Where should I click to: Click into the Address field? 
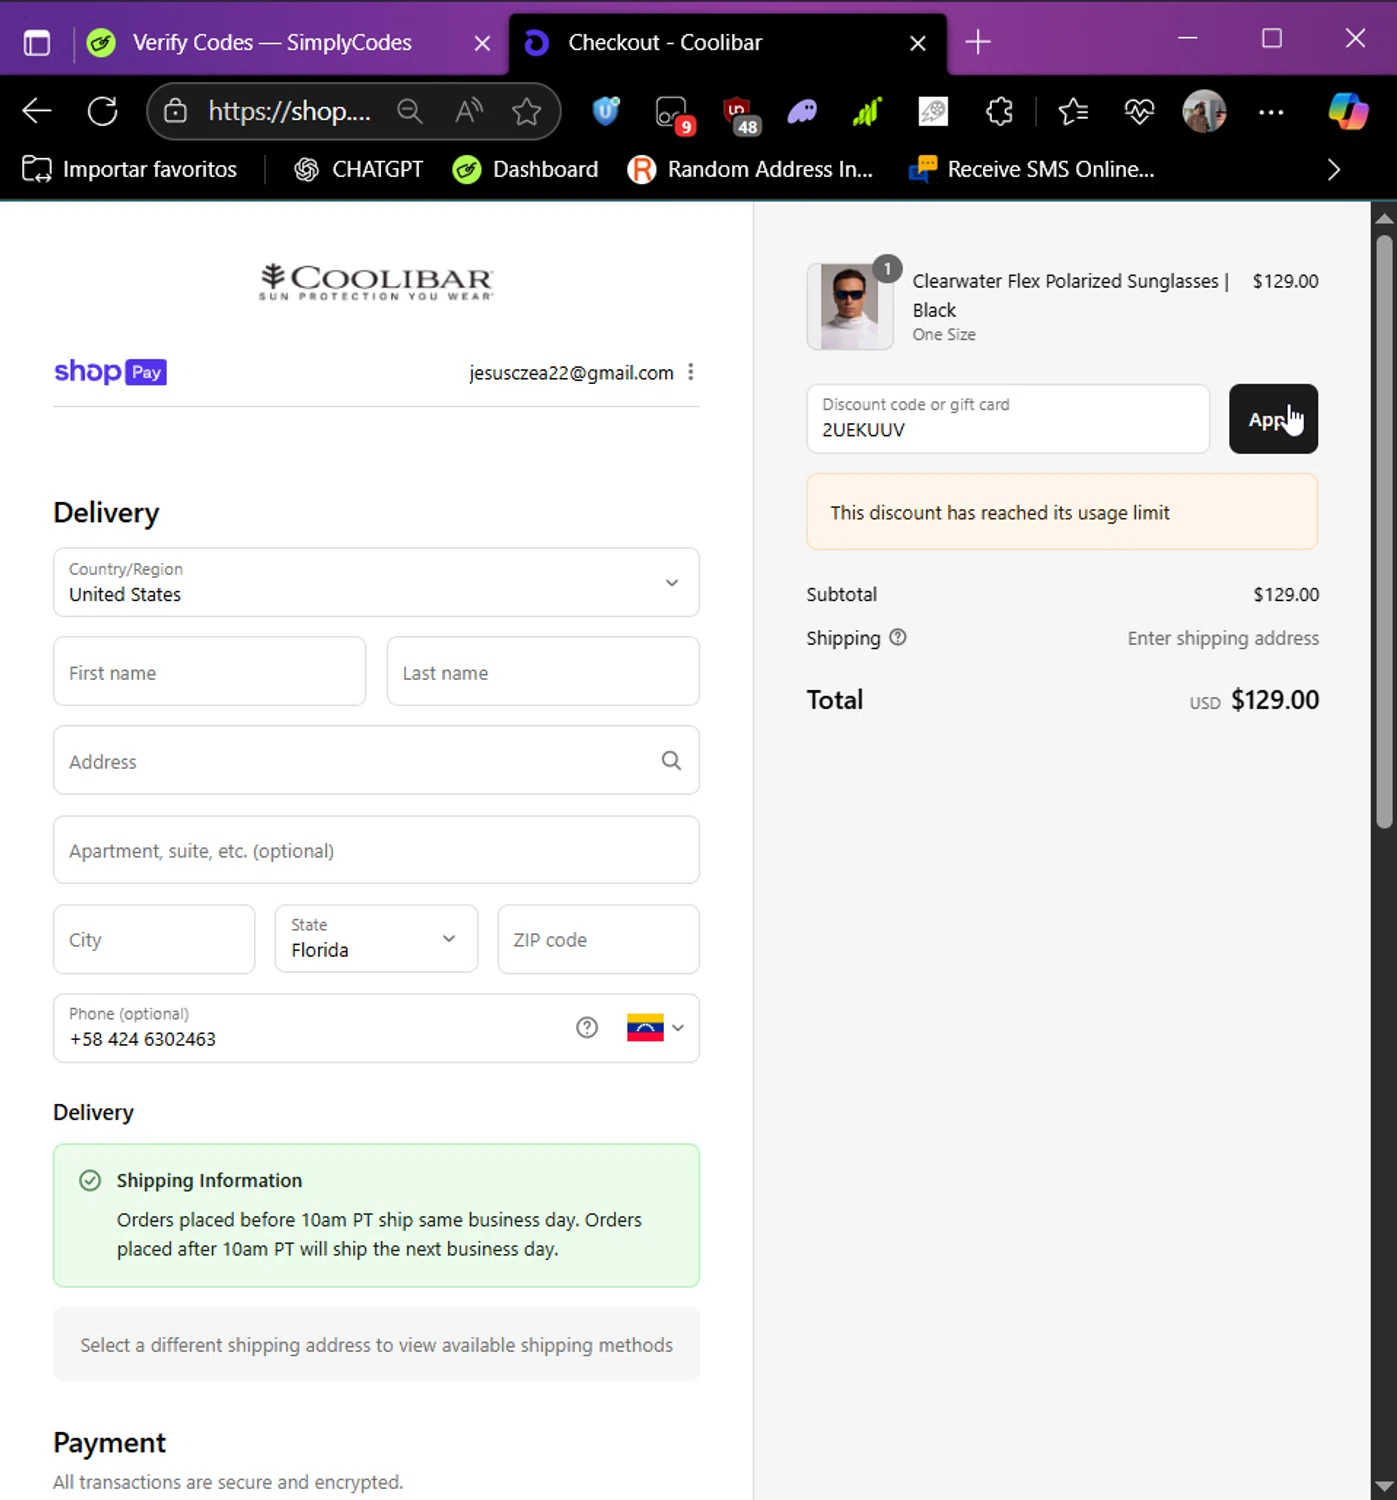coord(376,761)
